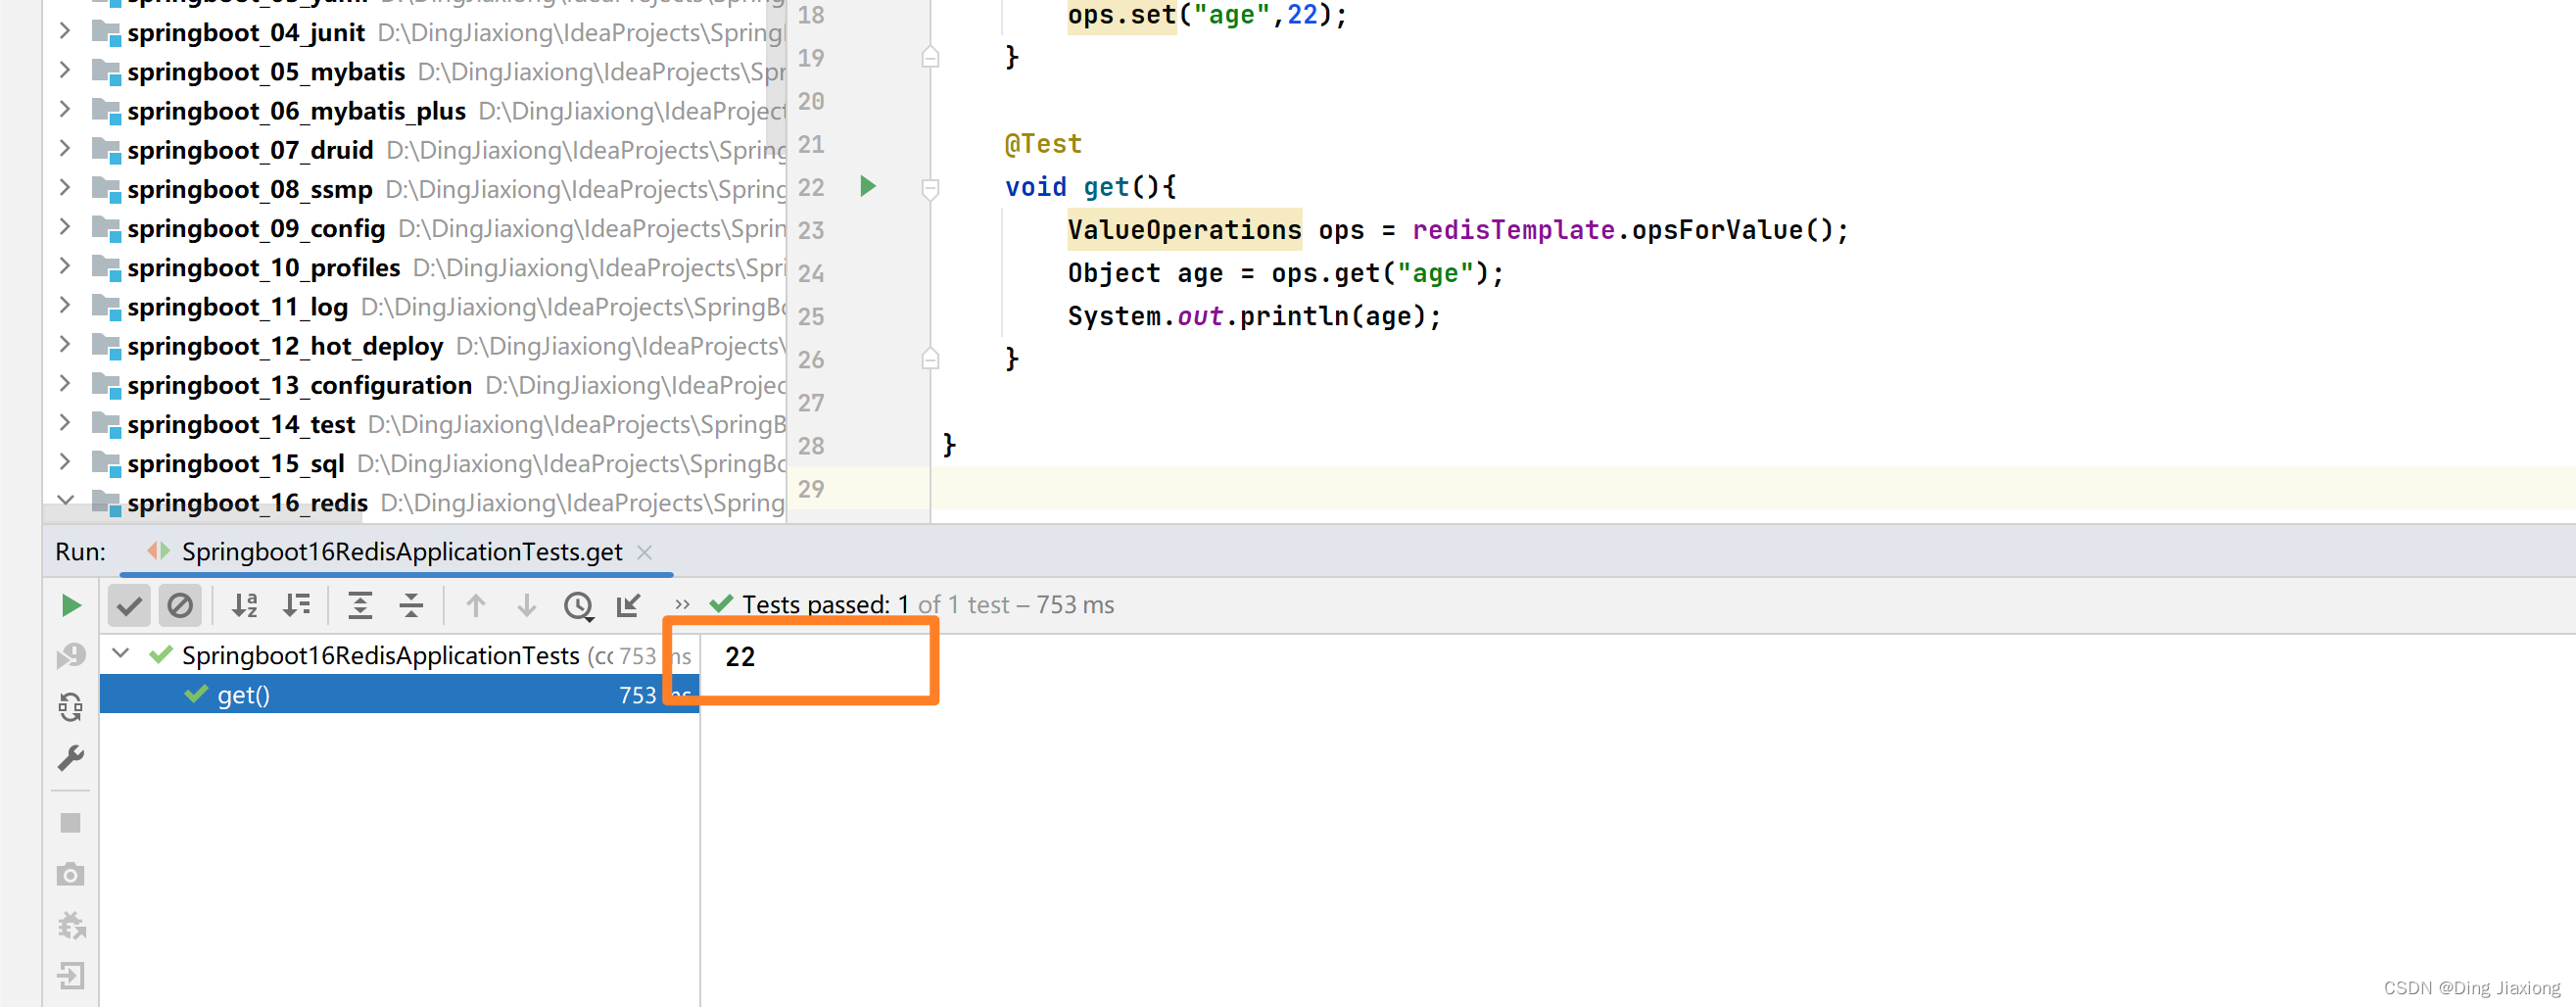The width and height of the screenshot is (2576, 1007).
Task: Expand springboot_10_profiles module
Action: [65, 266]
